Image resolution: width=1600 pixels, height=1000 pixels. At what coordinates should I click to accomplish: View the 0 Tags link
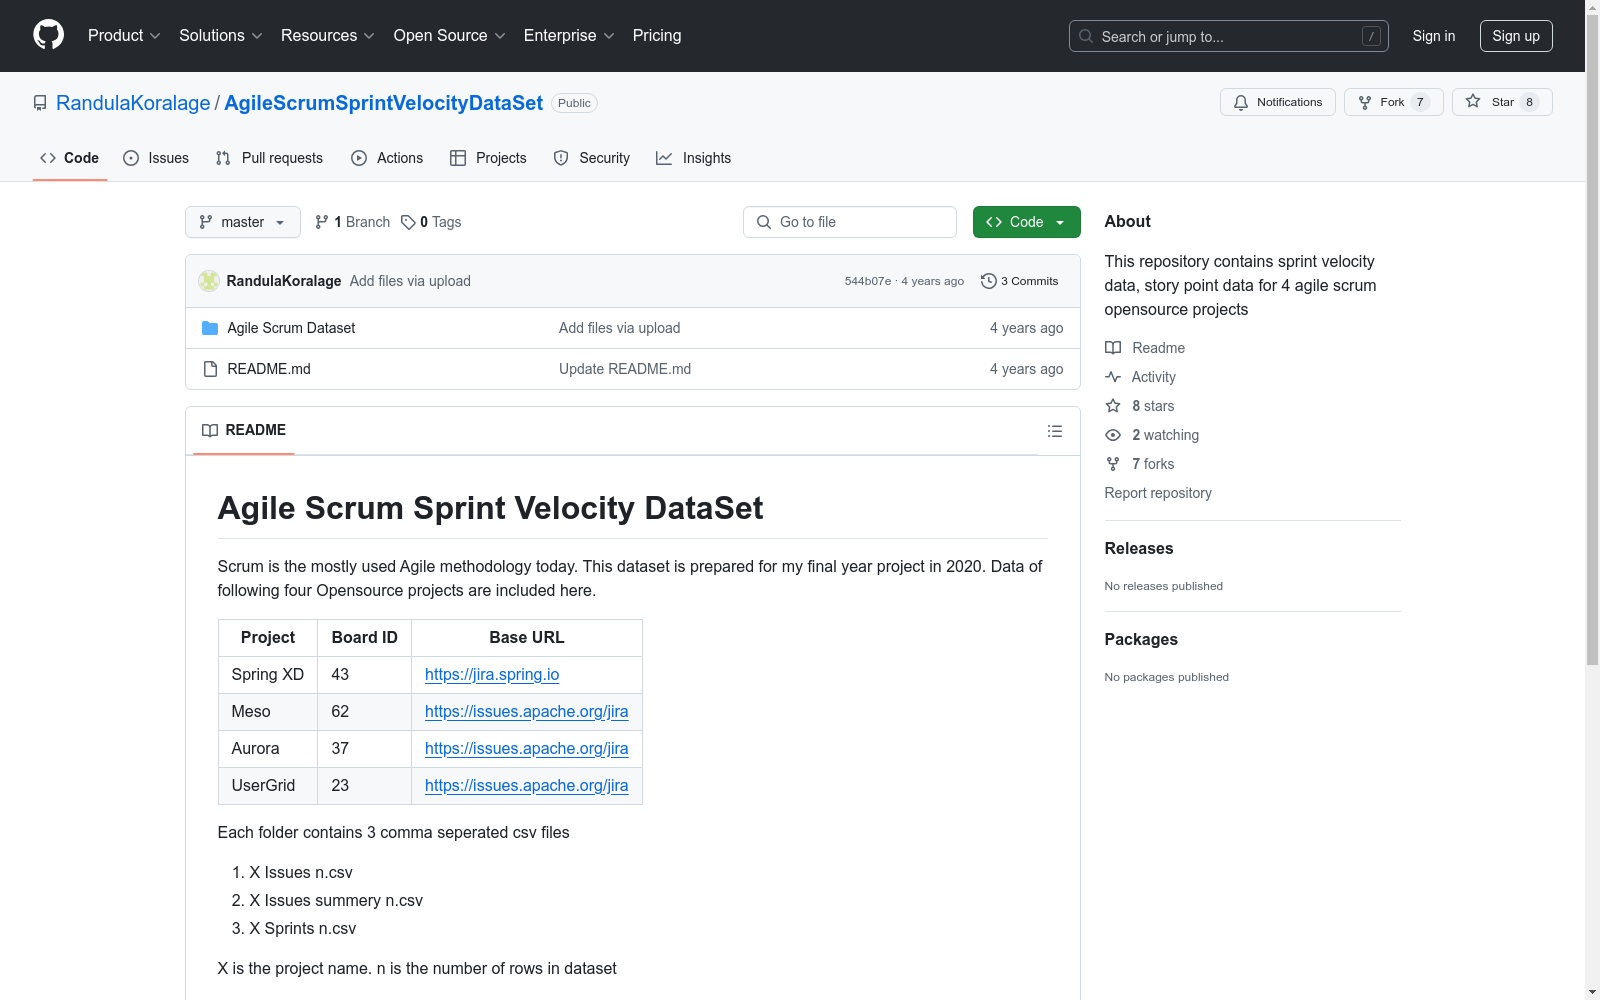(x=431, y=222)
